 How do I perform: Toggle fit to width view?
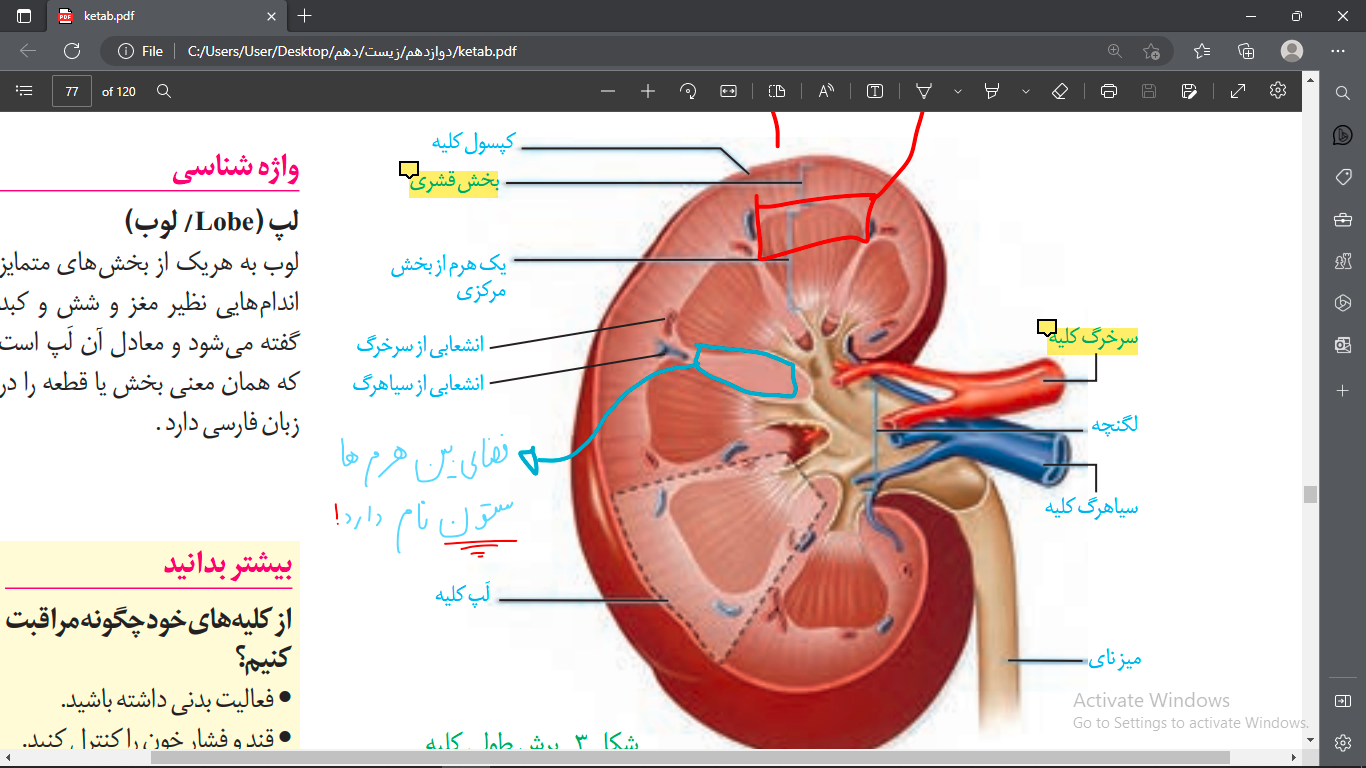point(728,91)
